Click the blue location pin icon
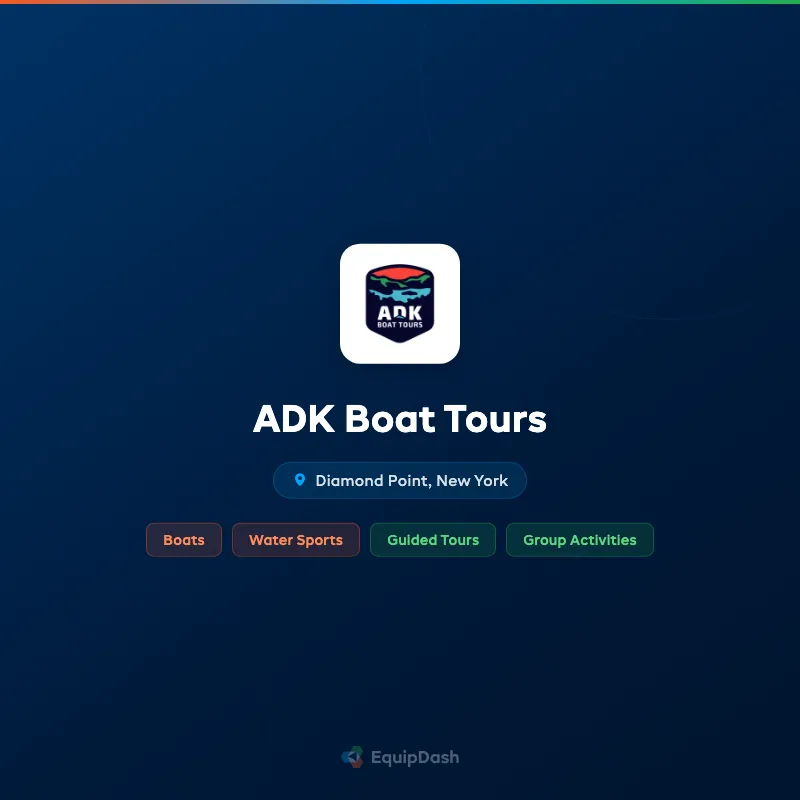The height and width of the screenshot is (800, 800). (x=302, y=480)
